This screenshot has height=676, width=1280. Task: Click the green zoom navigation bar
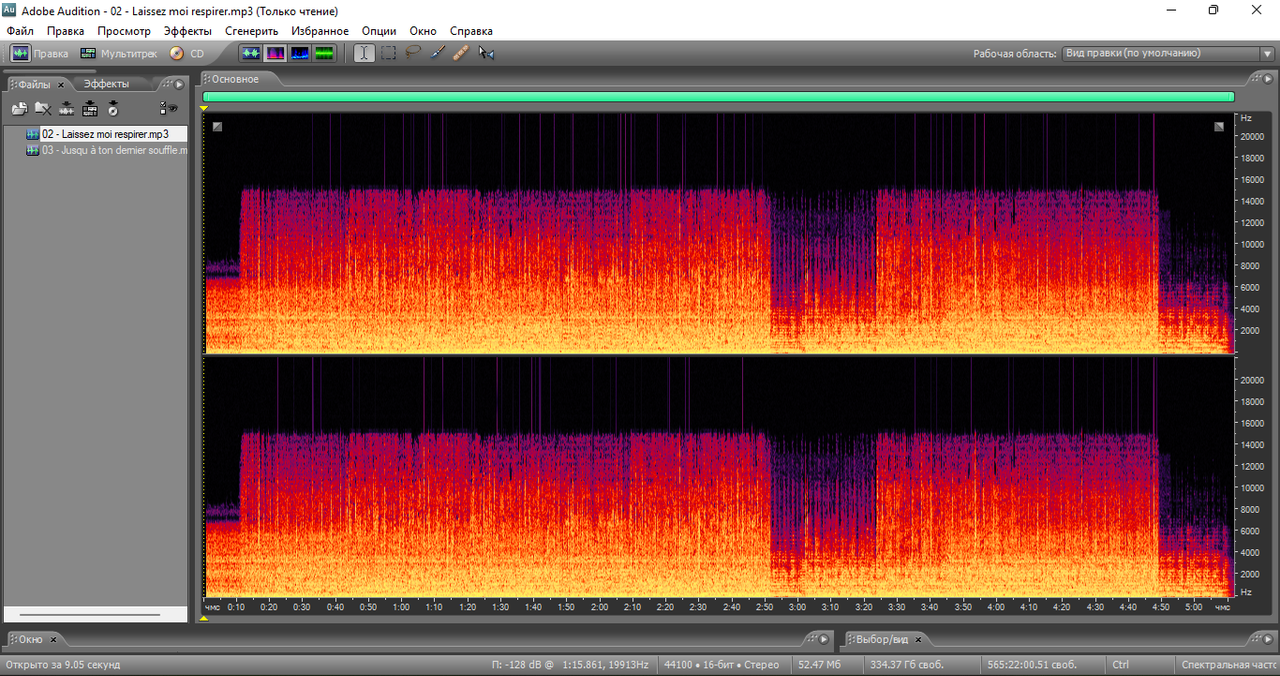click(718, 97)
